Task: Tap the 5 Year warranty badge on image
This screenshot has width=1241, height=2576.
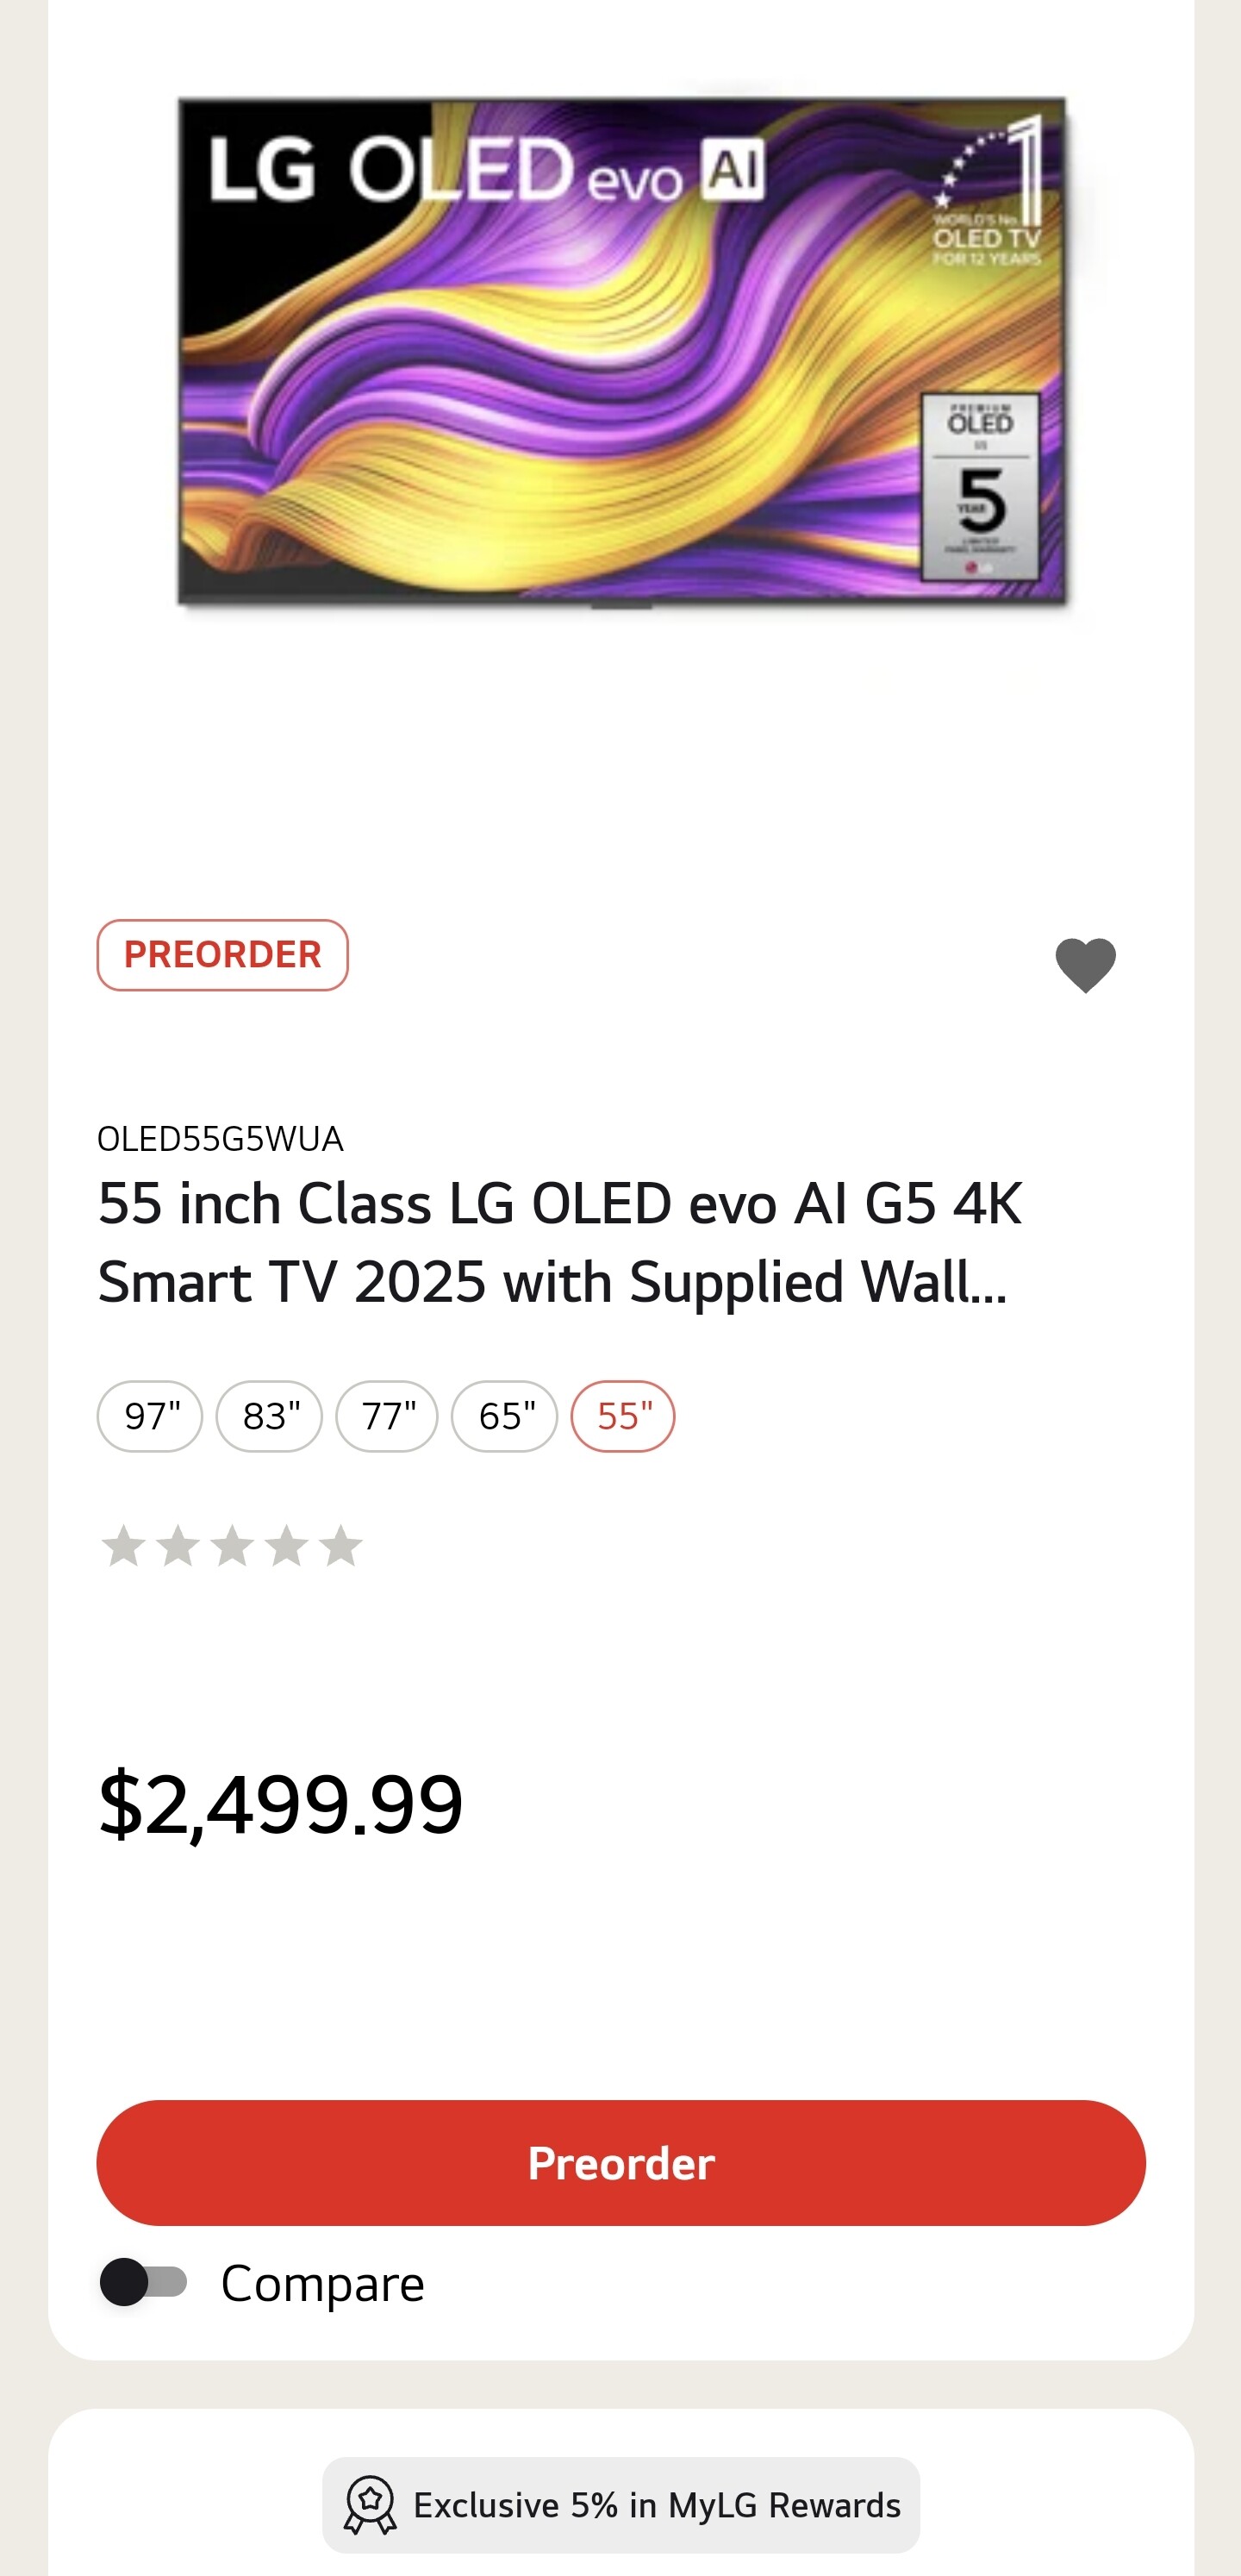Action: coord(980,487)
